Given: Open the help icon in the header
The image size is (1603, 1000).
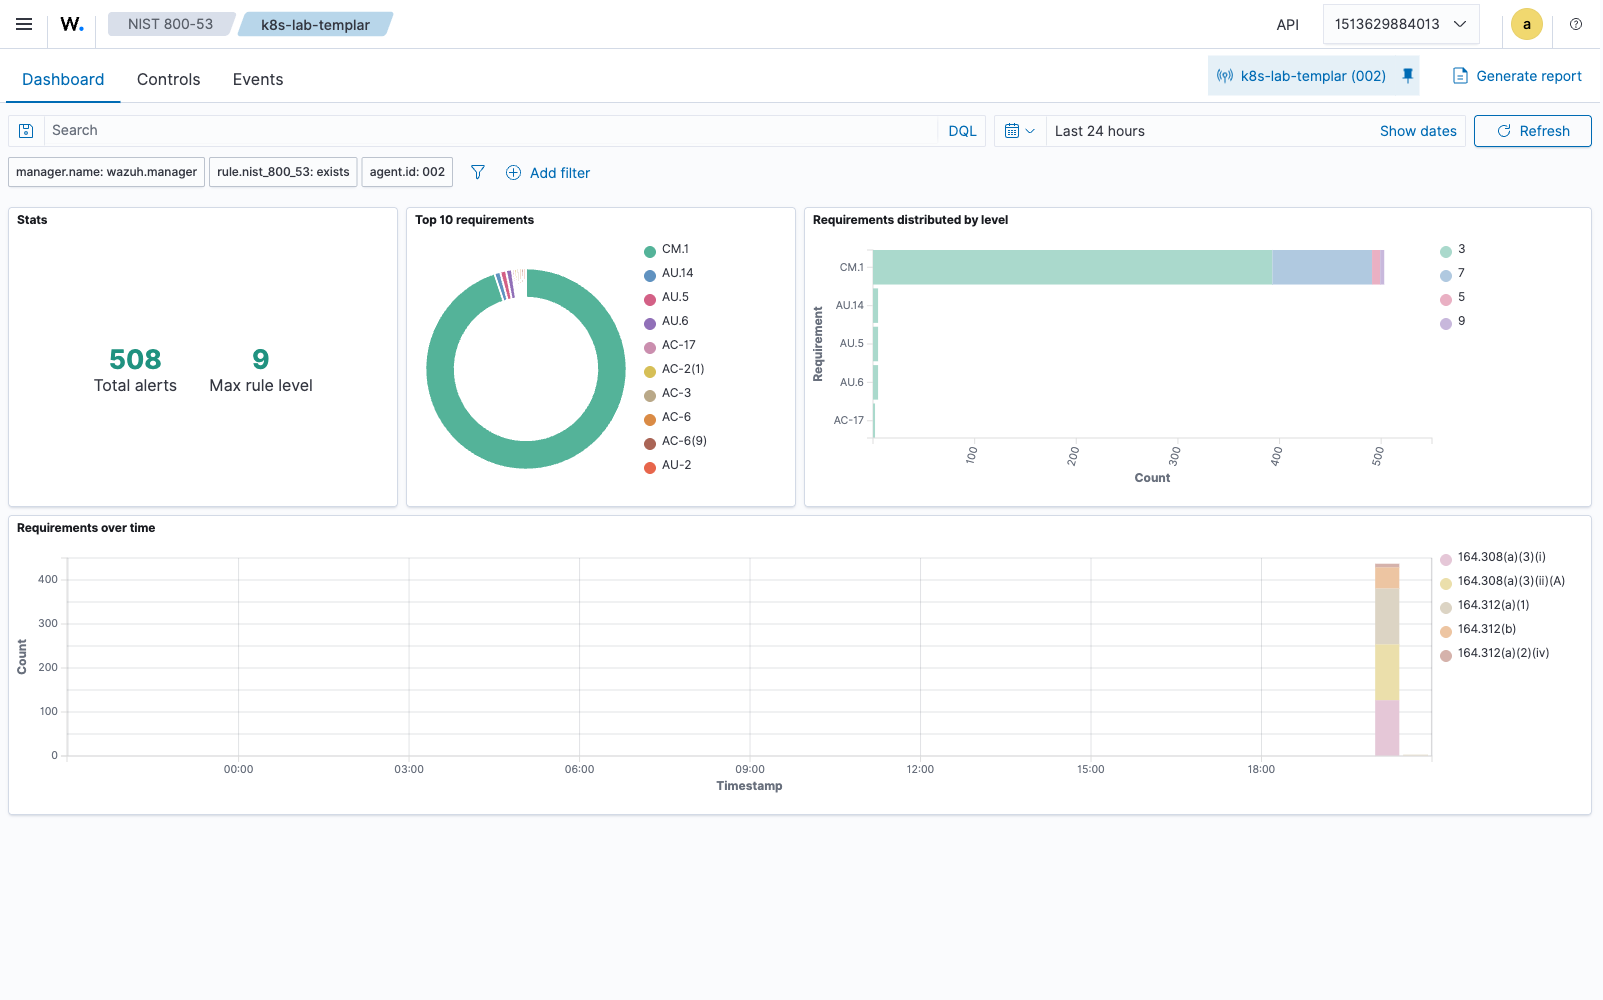Looking at the screenshot, I should click(1576, 24).
